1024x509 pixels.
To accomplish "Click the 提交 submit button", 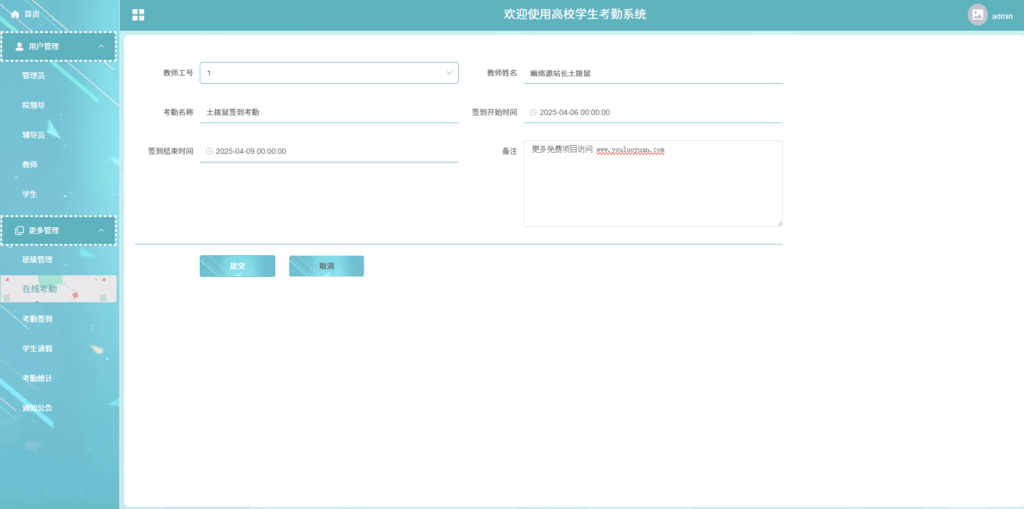I will pyautogui.click(x=237, y=266).
